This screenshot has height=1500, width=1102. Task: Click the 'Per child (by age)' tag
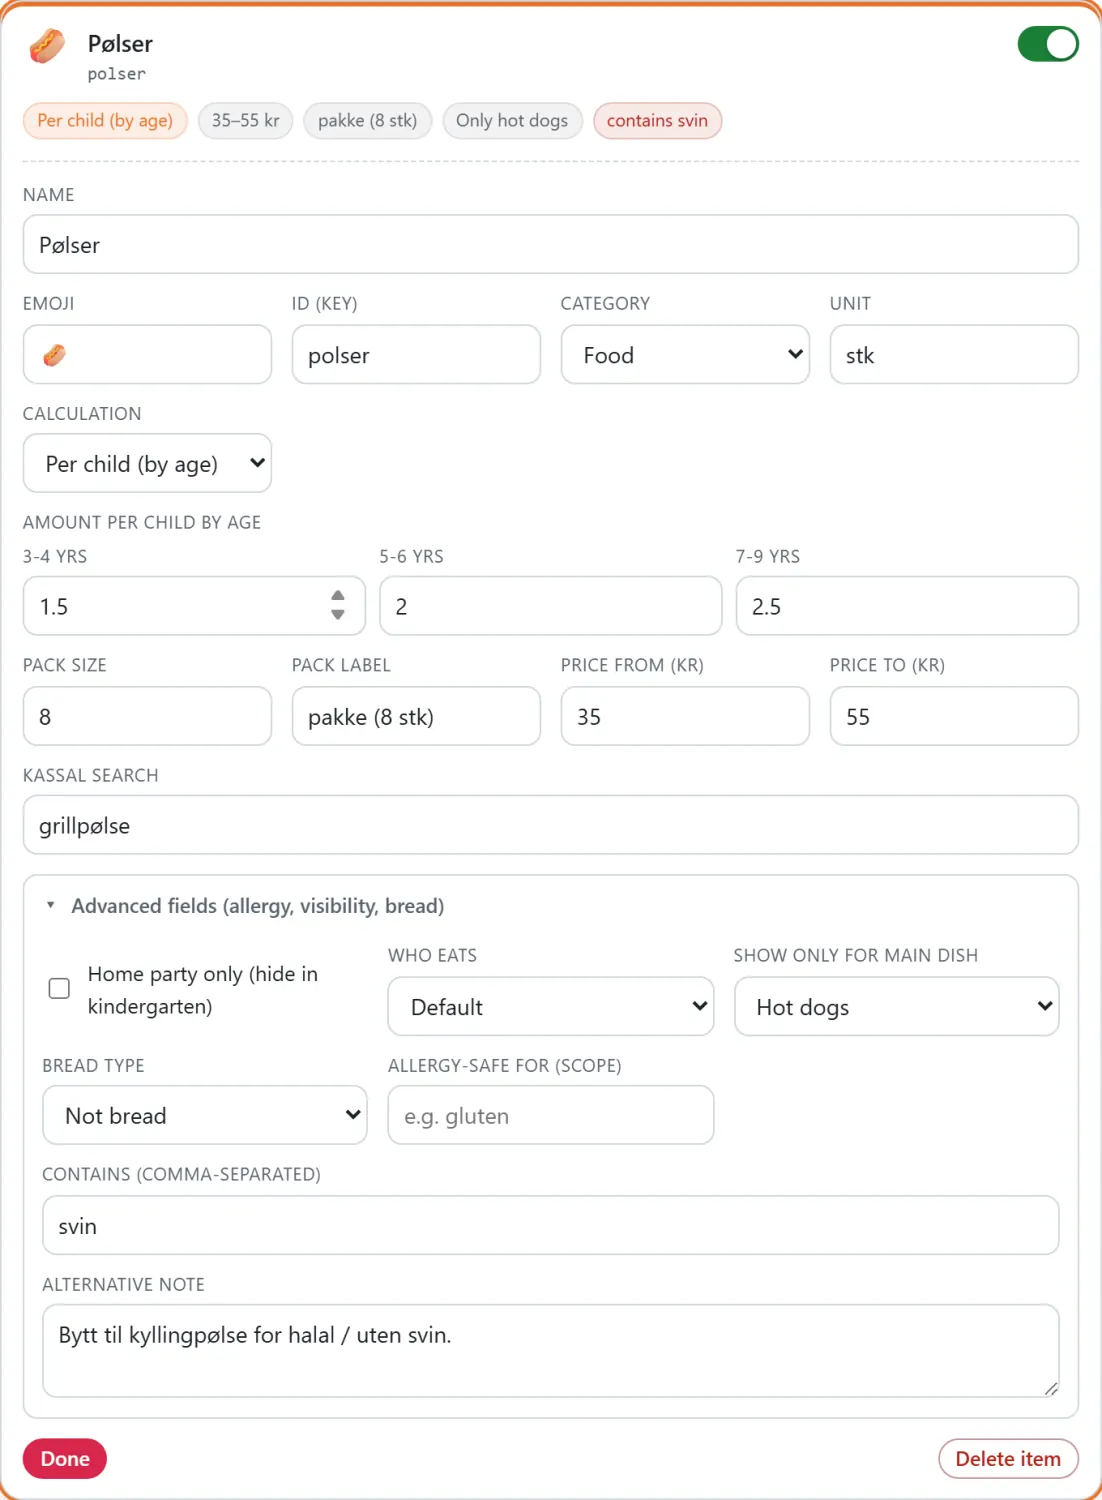pos(105,121)
